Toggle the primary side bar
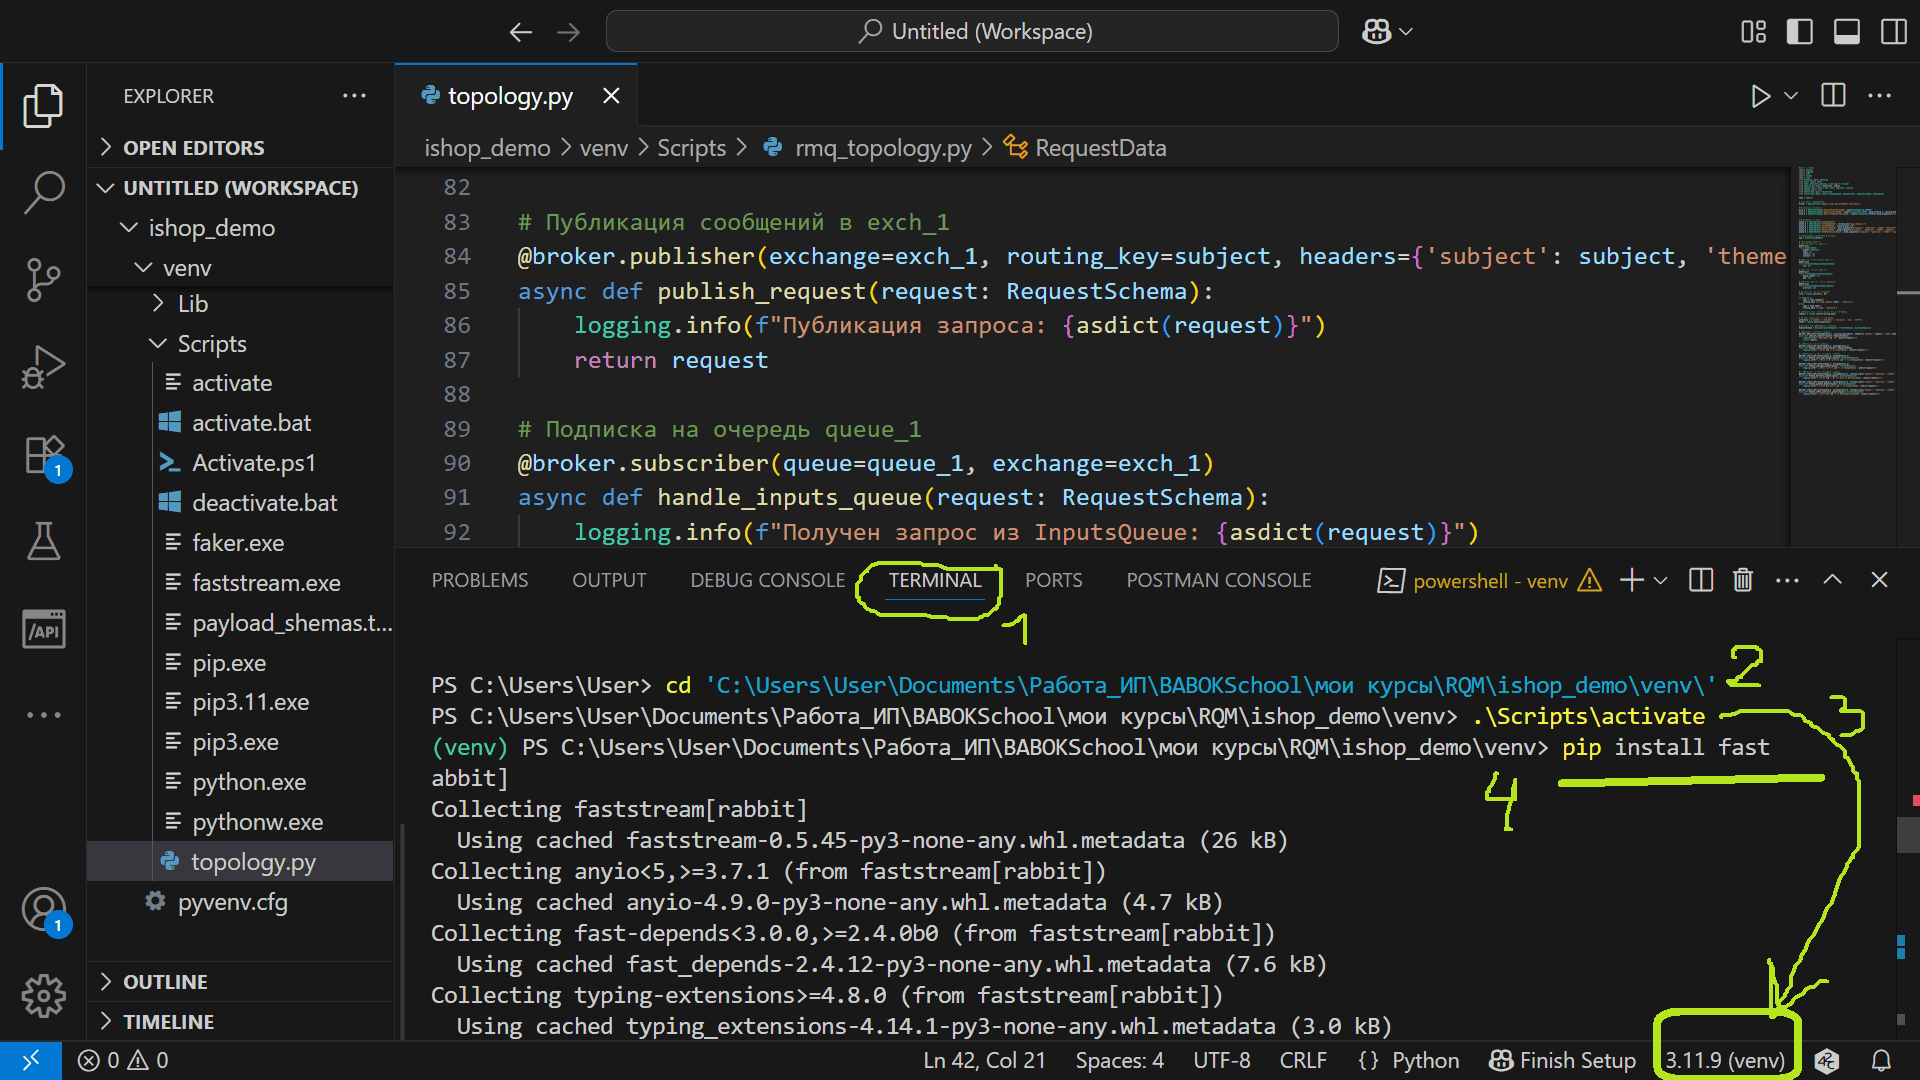1920x1080 pixels. point(1799,32)
